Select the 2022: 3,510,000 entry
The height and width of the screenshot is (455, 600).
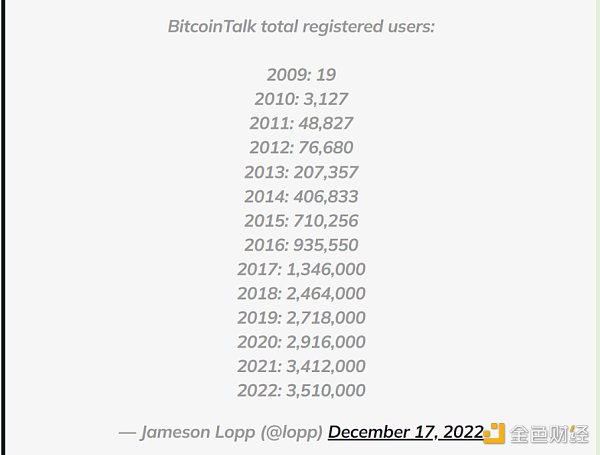(x=301, y=390)
